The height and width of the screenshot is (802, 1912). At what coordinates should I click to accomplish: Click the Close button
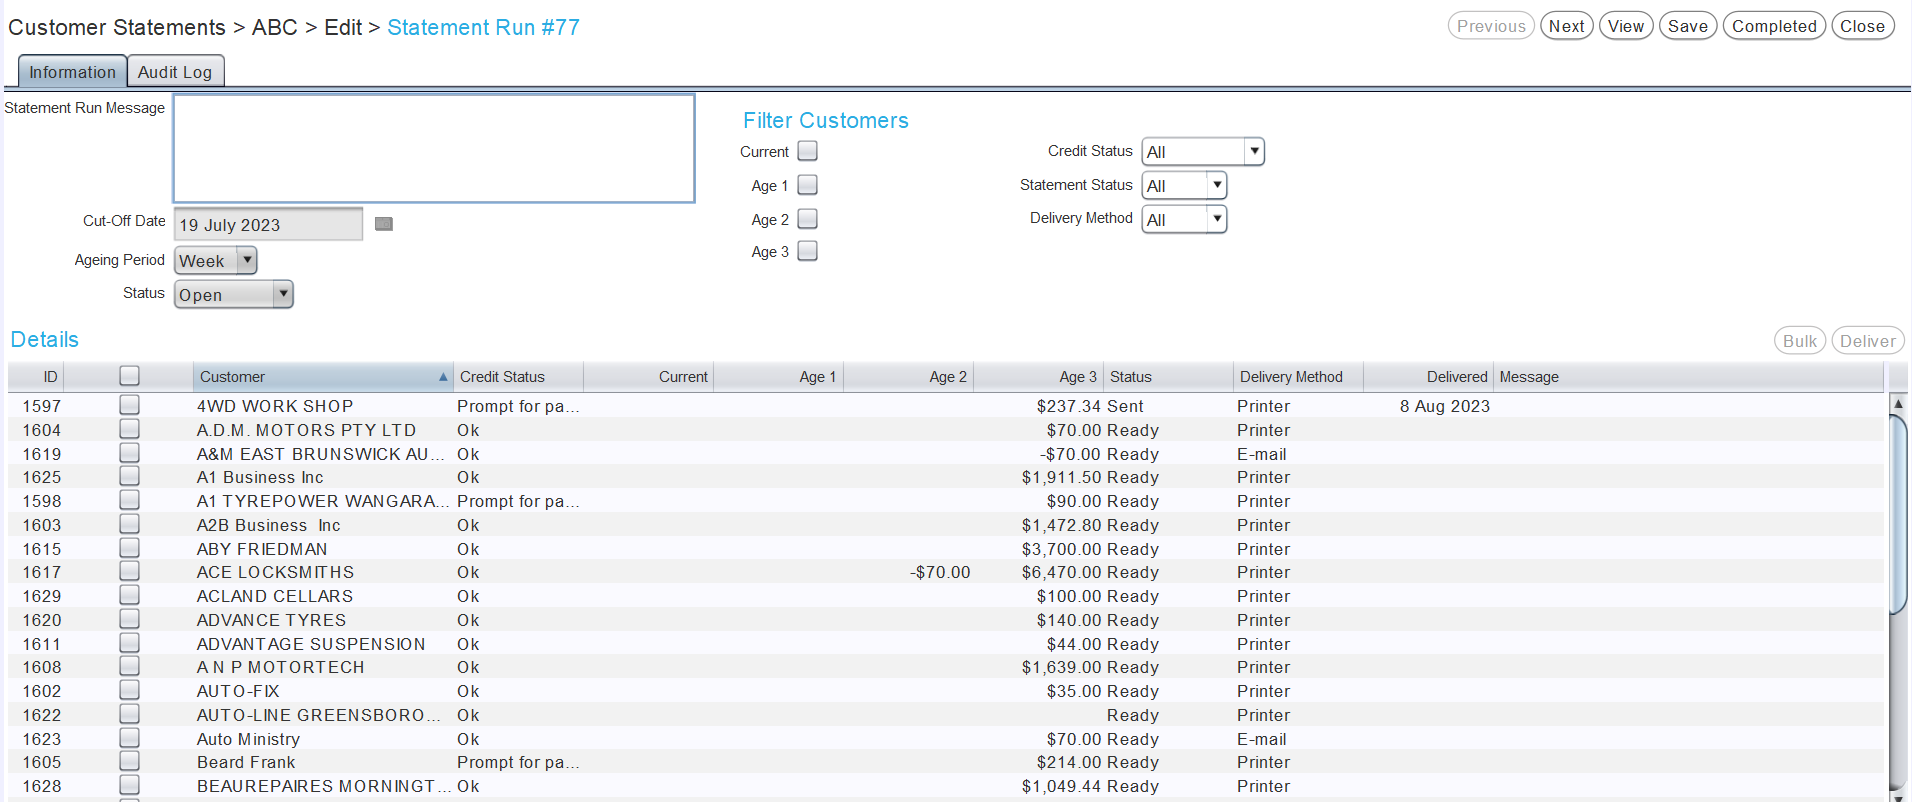[x=1862, y=26]
